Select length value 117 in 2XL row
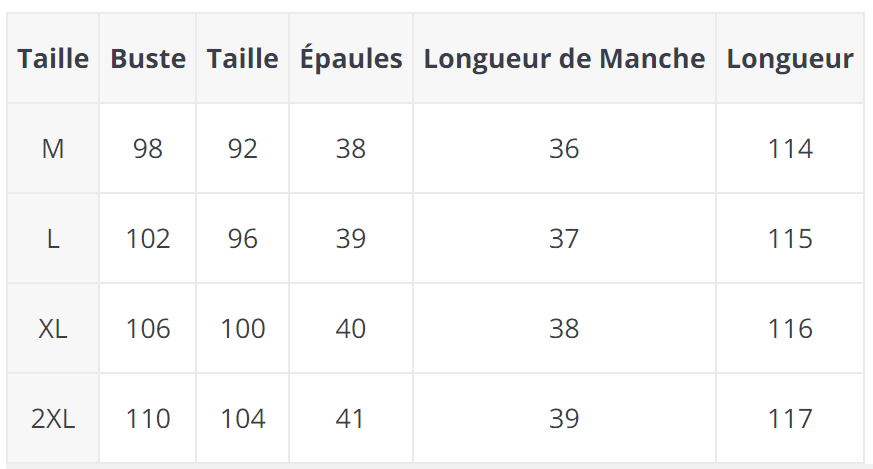Viewport: 873px width, 469px height. coord(790,419)
